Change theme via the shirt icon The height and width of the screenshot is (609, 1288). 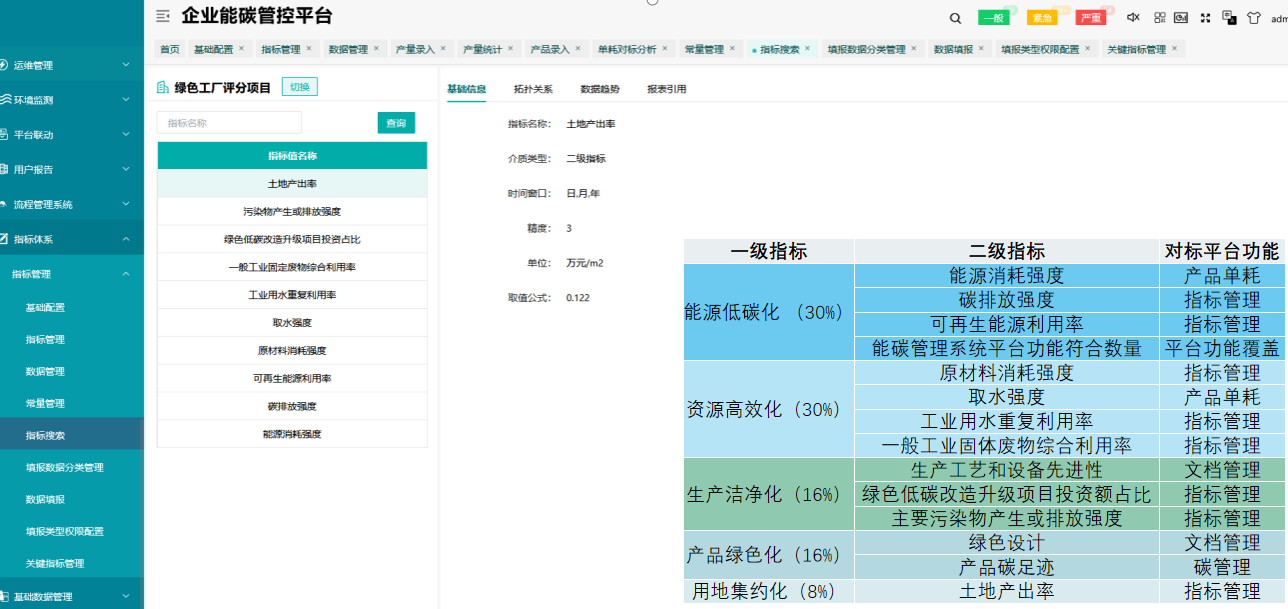[1253, 18]
